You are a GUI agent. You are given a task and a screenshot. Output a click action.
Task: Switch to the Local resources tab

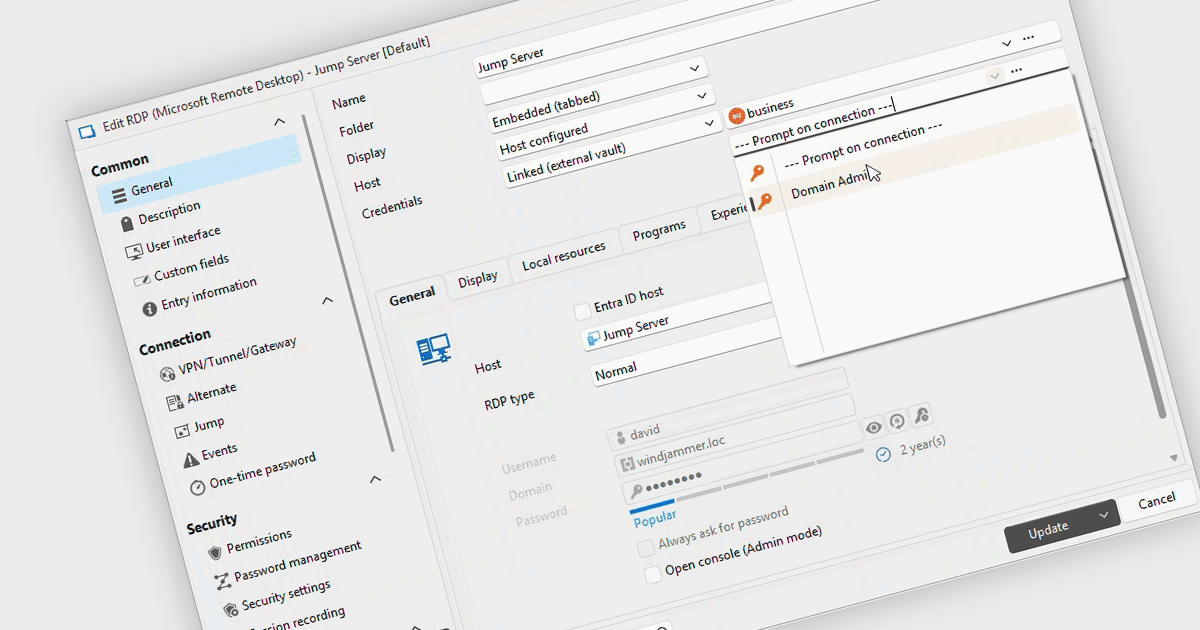tap(564, 257)
